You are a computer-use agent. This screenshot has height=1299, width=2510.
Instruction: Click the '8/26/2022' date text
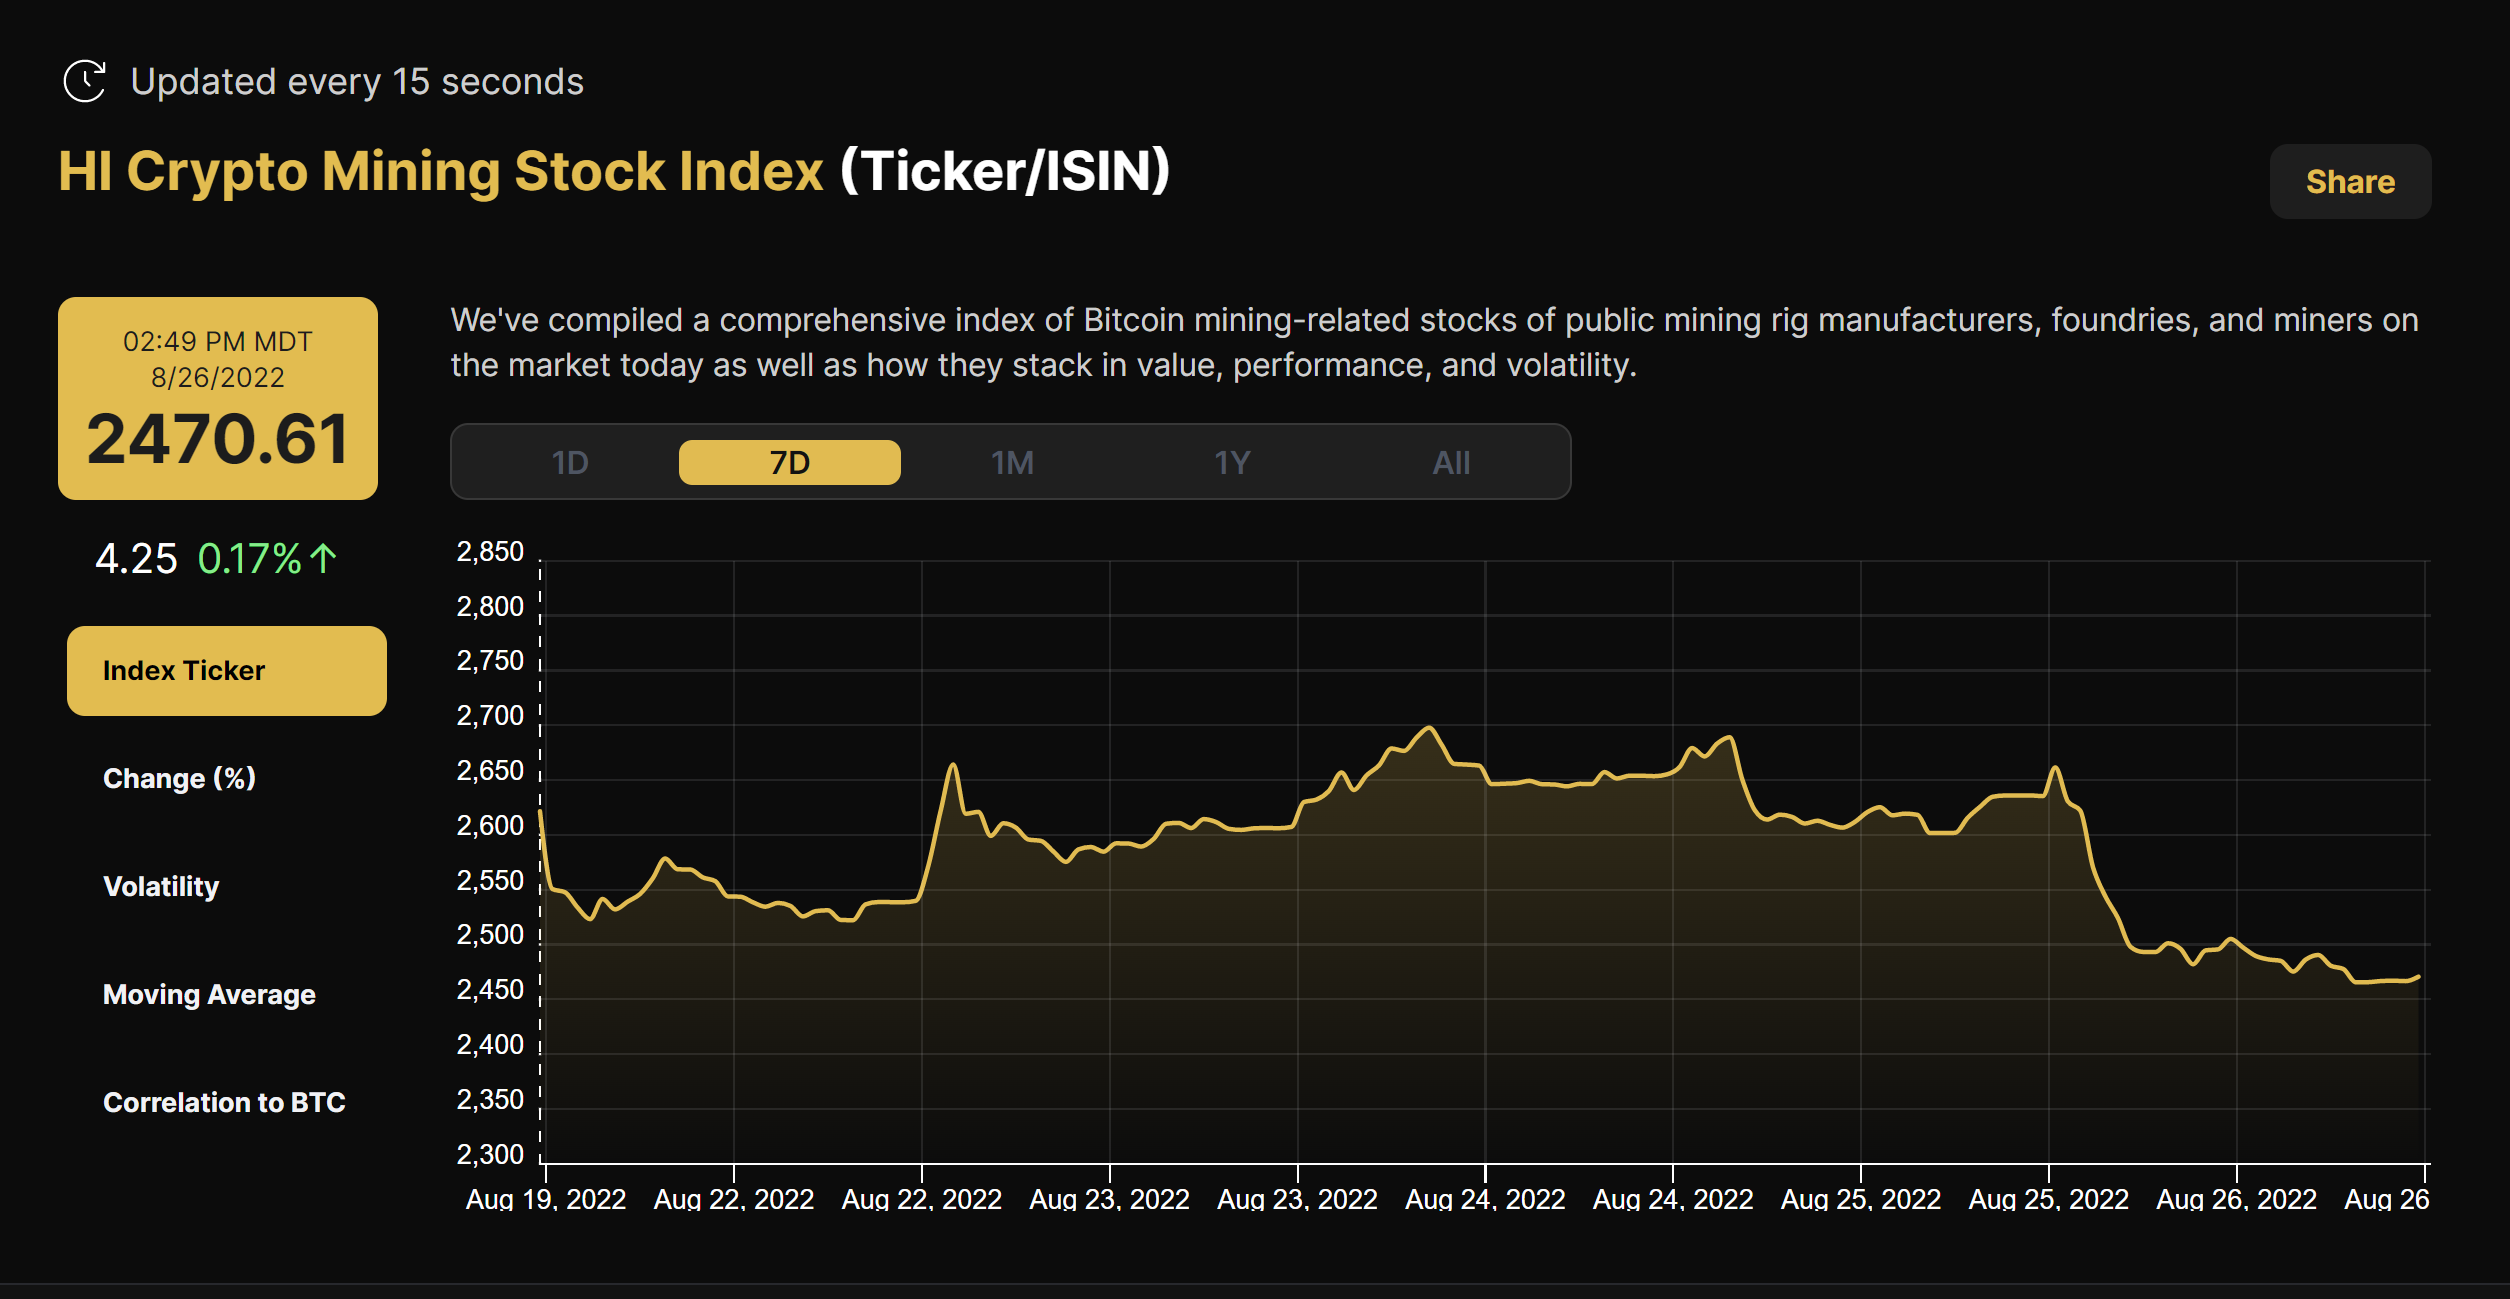(x=218, y=377)
